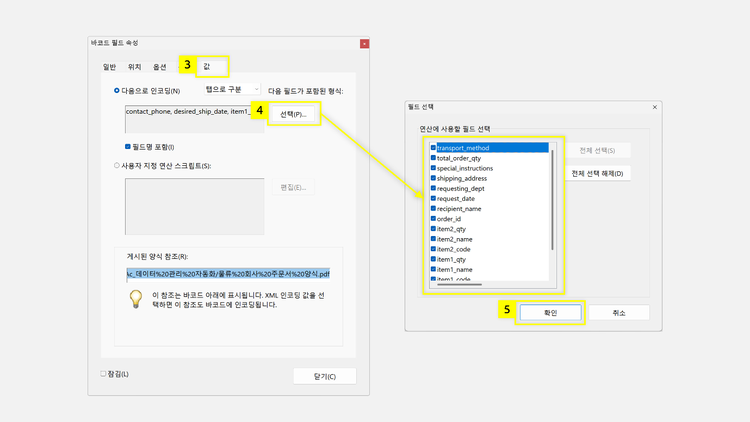Click the 닫기(C) button
The width and height of the screenshot is (750, 422).
[325, 376]
